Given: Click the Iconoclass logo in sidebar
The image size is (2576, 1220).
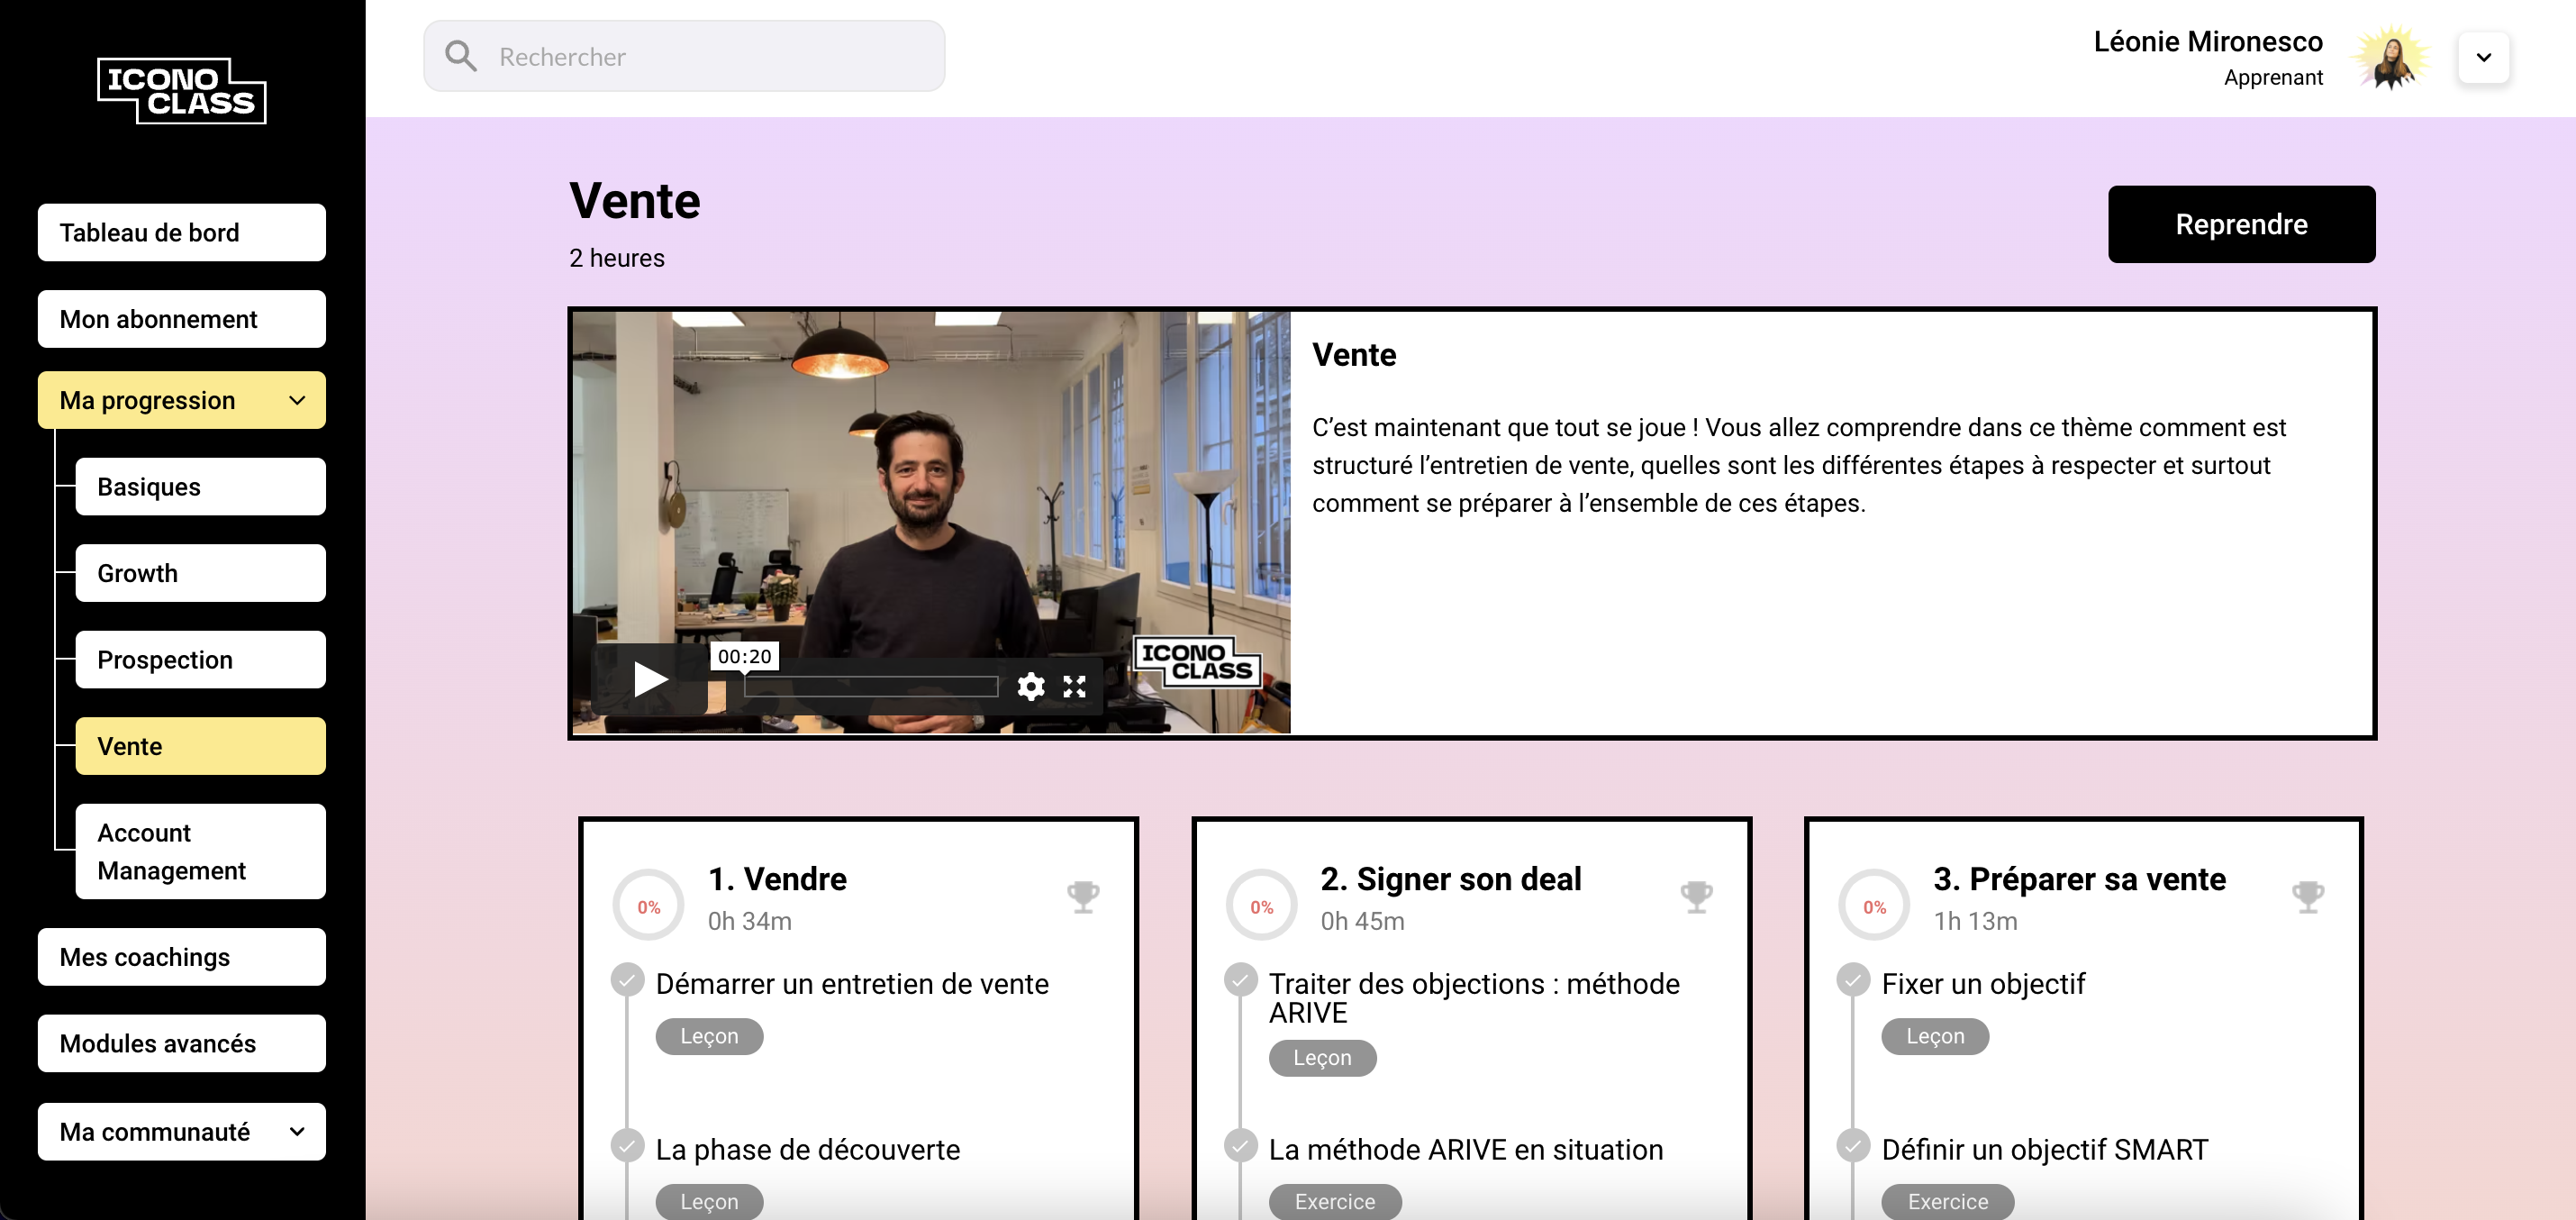Looking at the screenshot, I should (x=182, y=91).
